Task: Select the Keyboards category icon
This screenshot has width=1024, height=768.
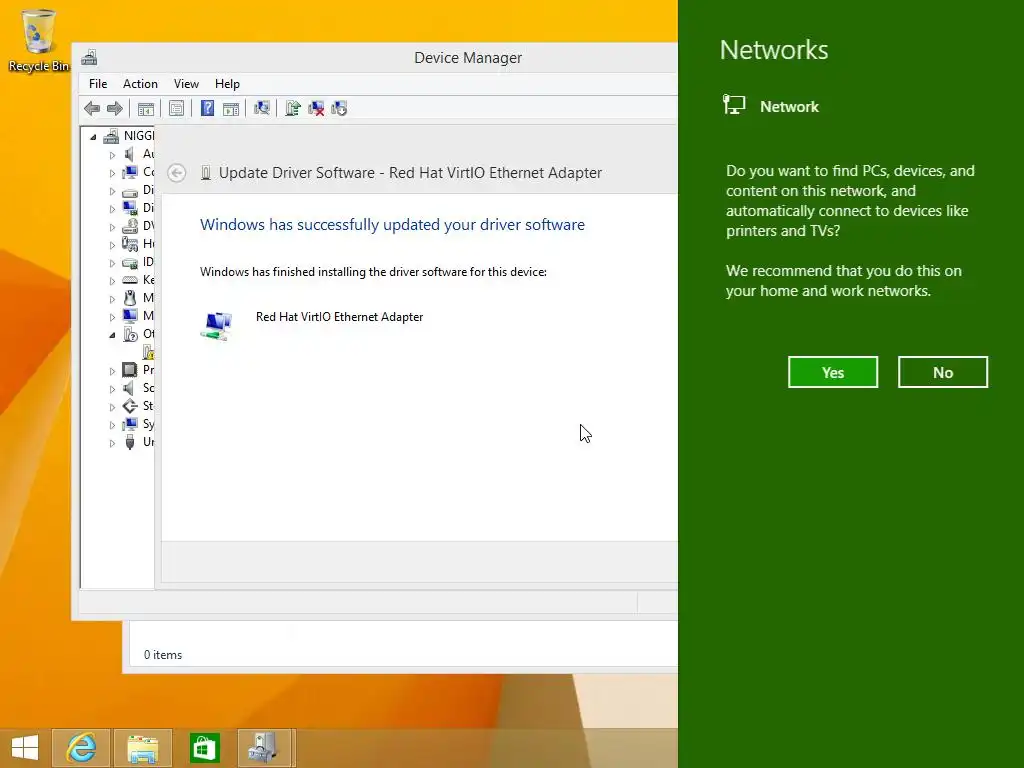Action: (x=130, y=280)
